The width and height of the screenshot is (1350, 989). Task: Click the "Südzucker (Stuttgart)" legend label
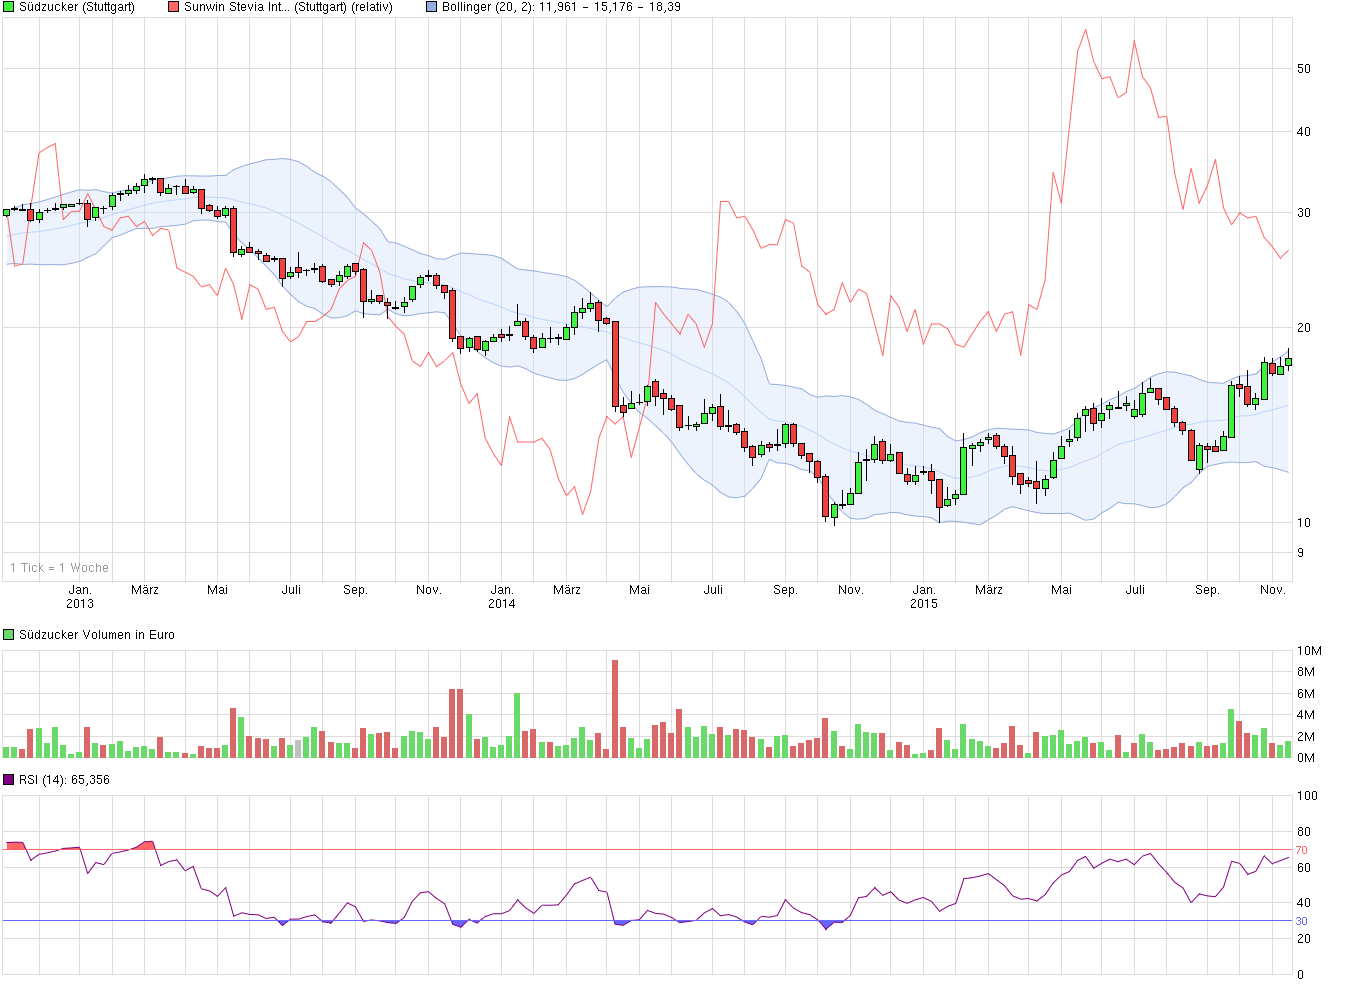[77, 7]
